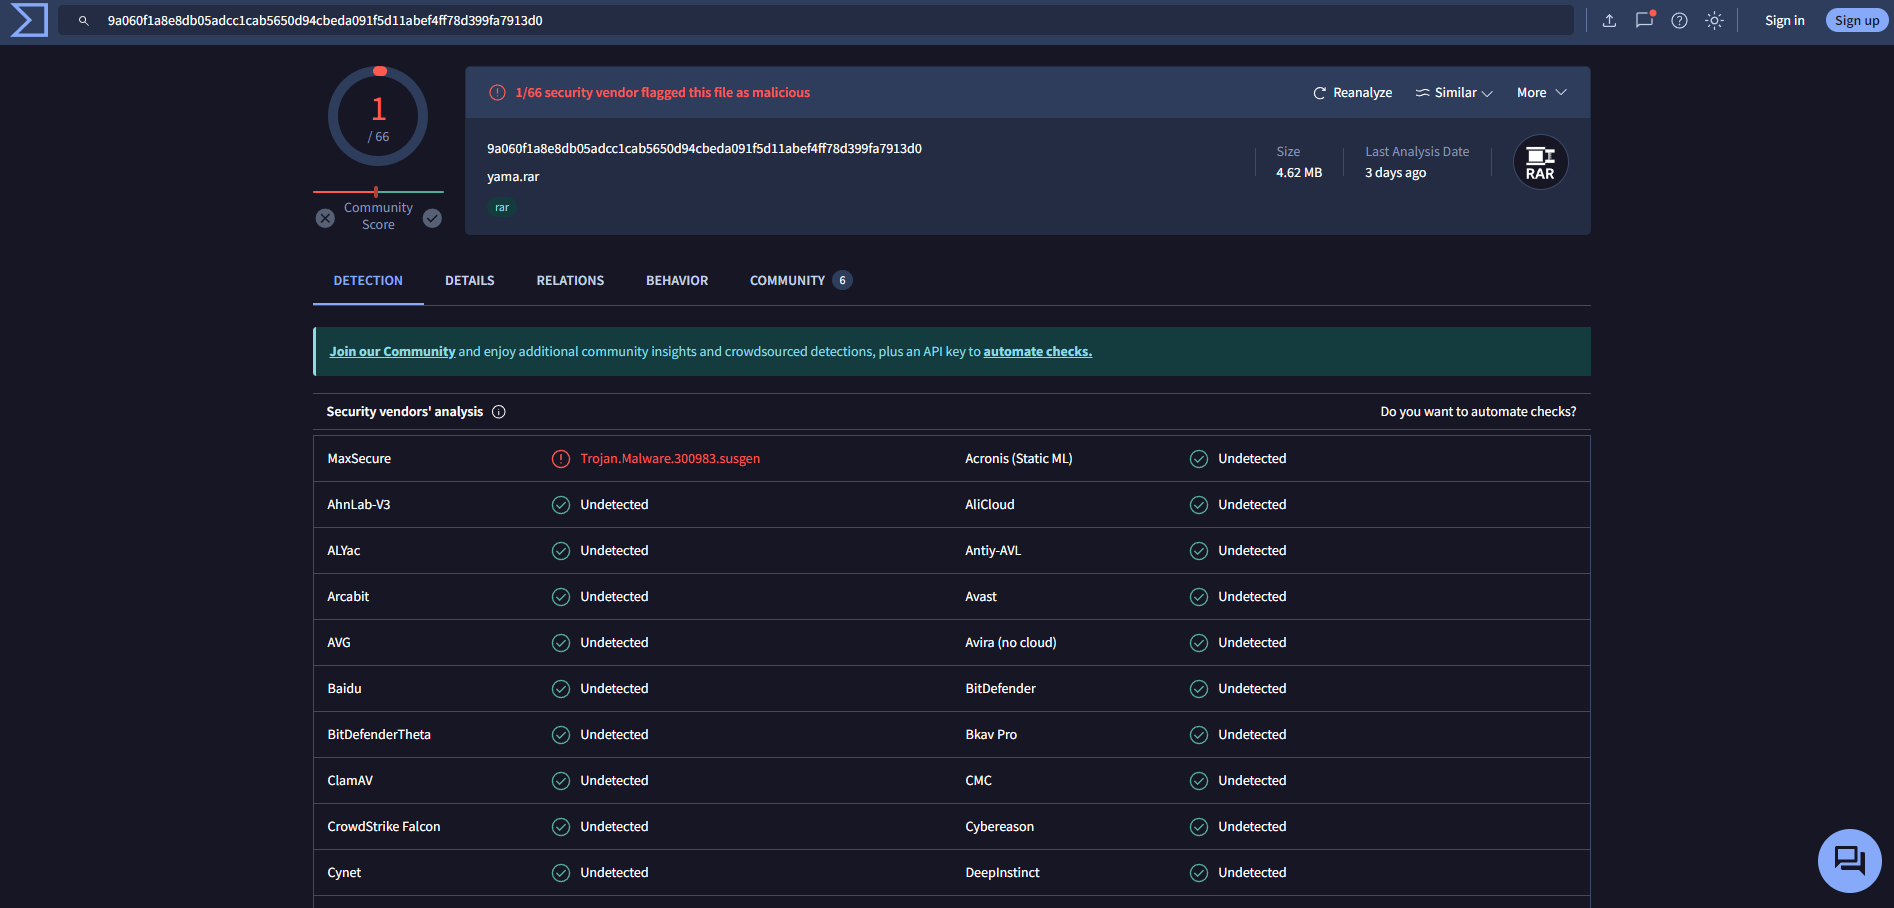Click the CMC vendor name

[x=979, y=781]
